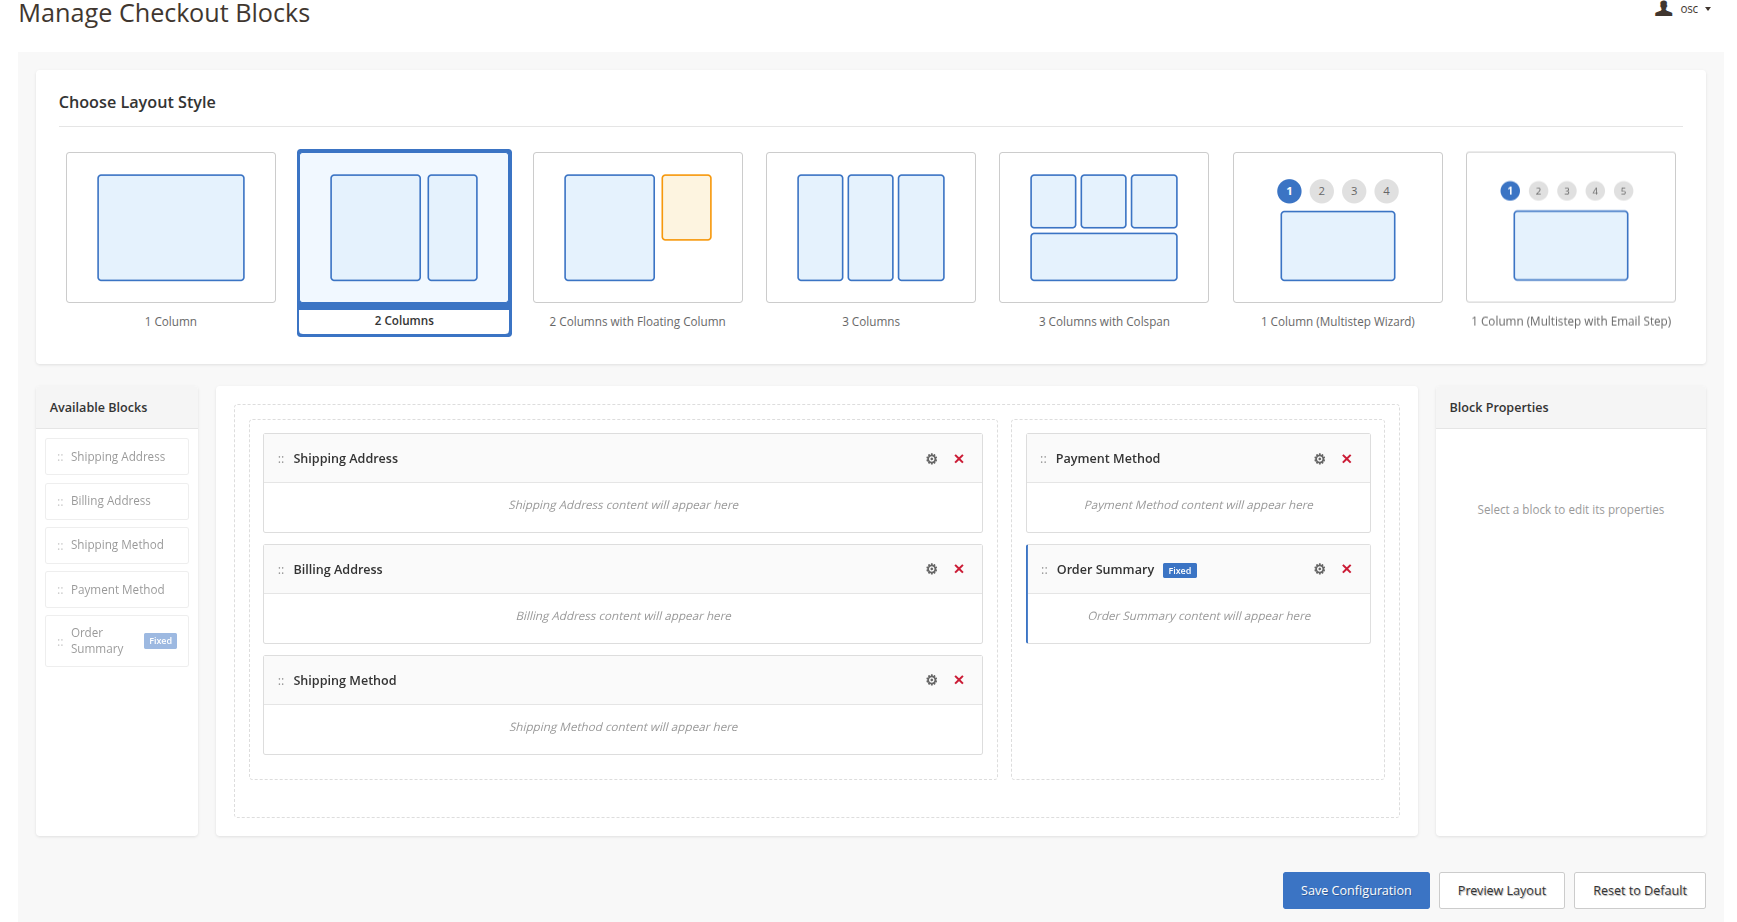This screenshot has height=922, width=1737.
Task: Click 'Order Summary content will appear here' text
Action: click(1199, 616)
